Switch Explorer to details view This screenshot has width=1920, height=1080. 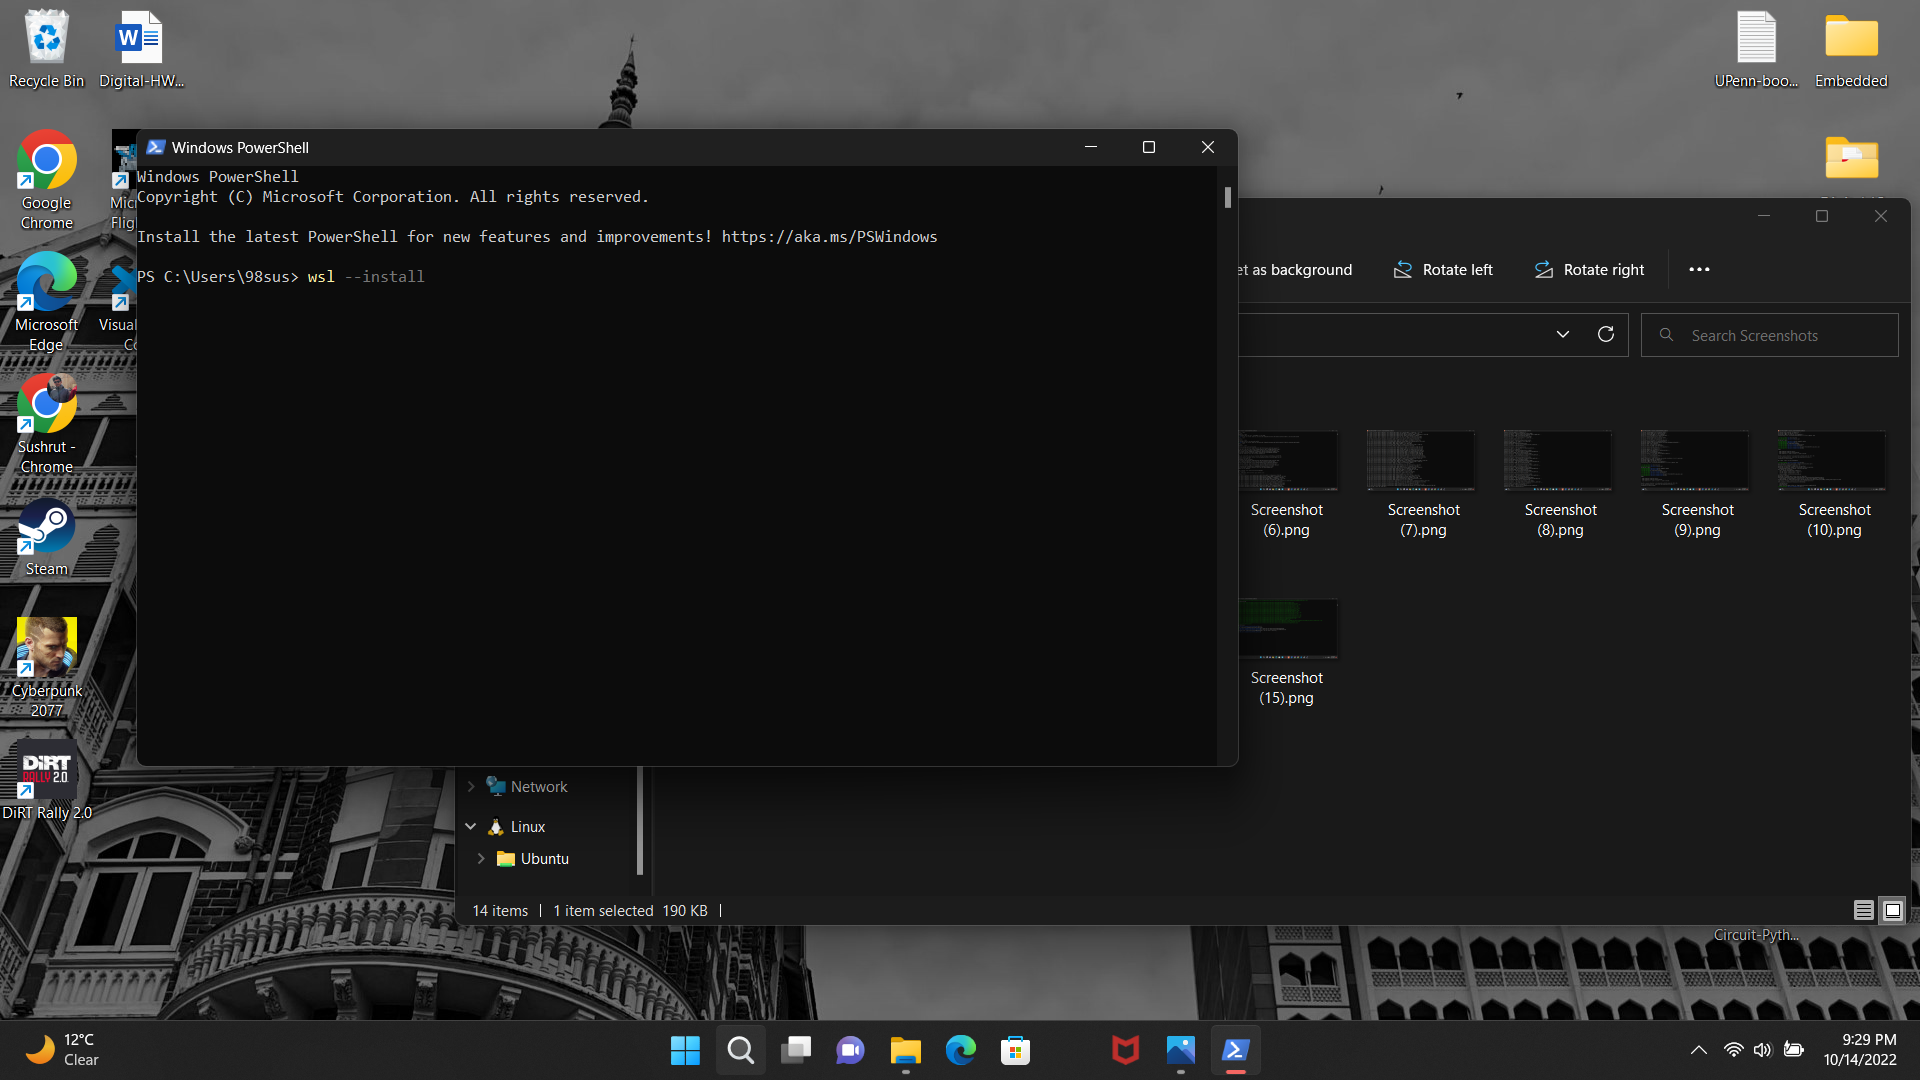click(1863, 910)
